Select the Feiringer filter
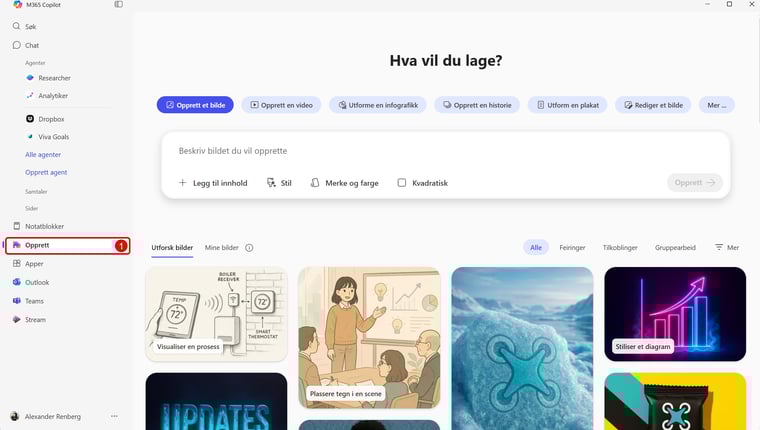Screen dimensions: 760x430 click(572, 247)
